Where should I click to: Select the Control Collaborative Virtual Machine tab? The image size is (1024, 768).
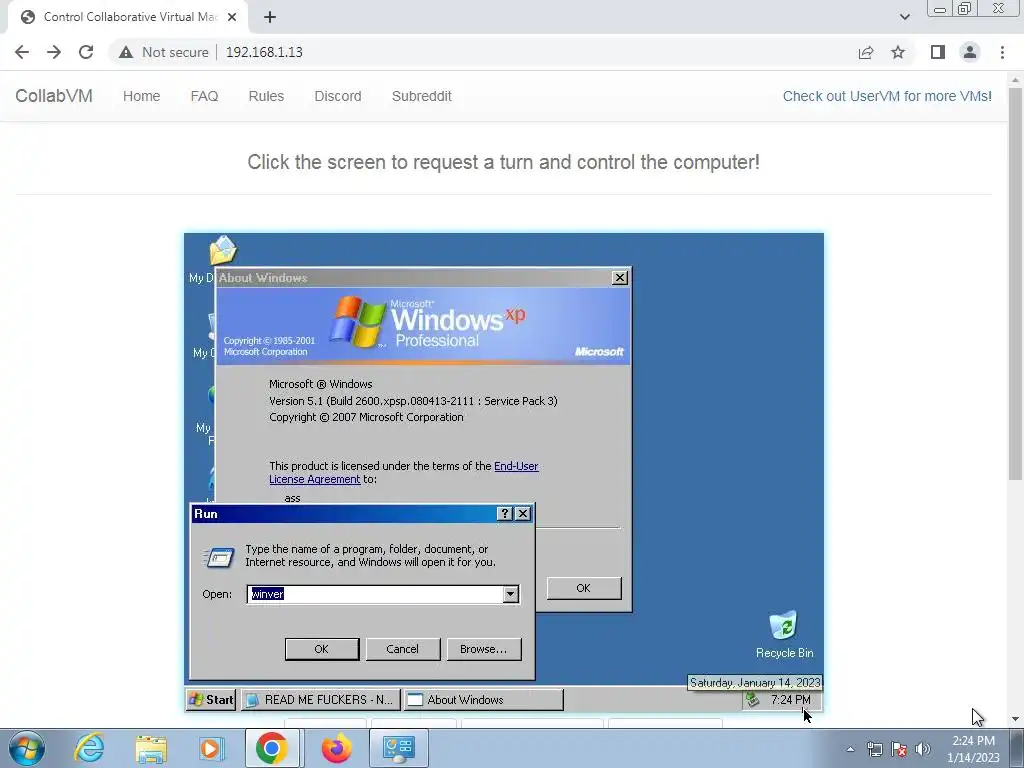[127, 17]
